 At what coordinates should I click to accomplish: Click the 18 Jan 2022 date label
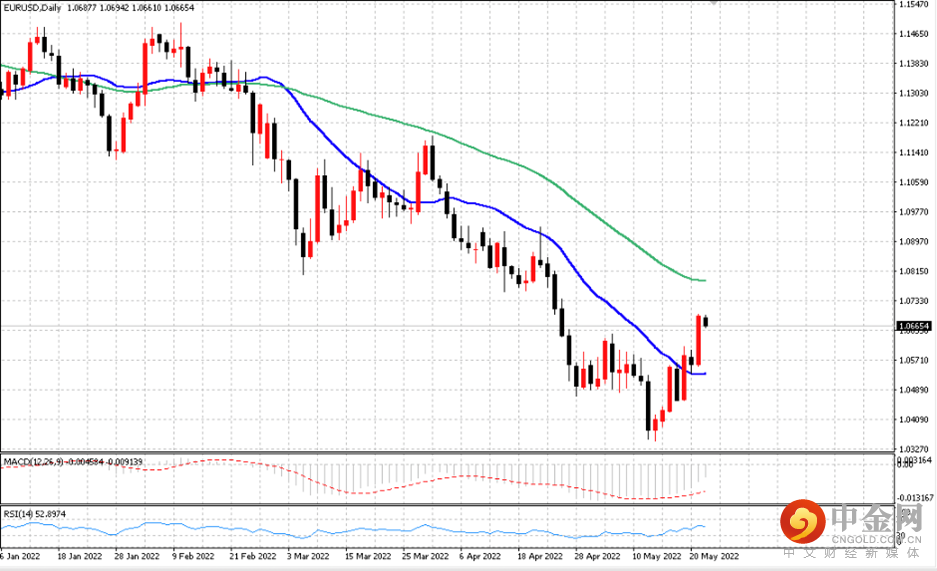pyautogui.click(x=79, y=556)
